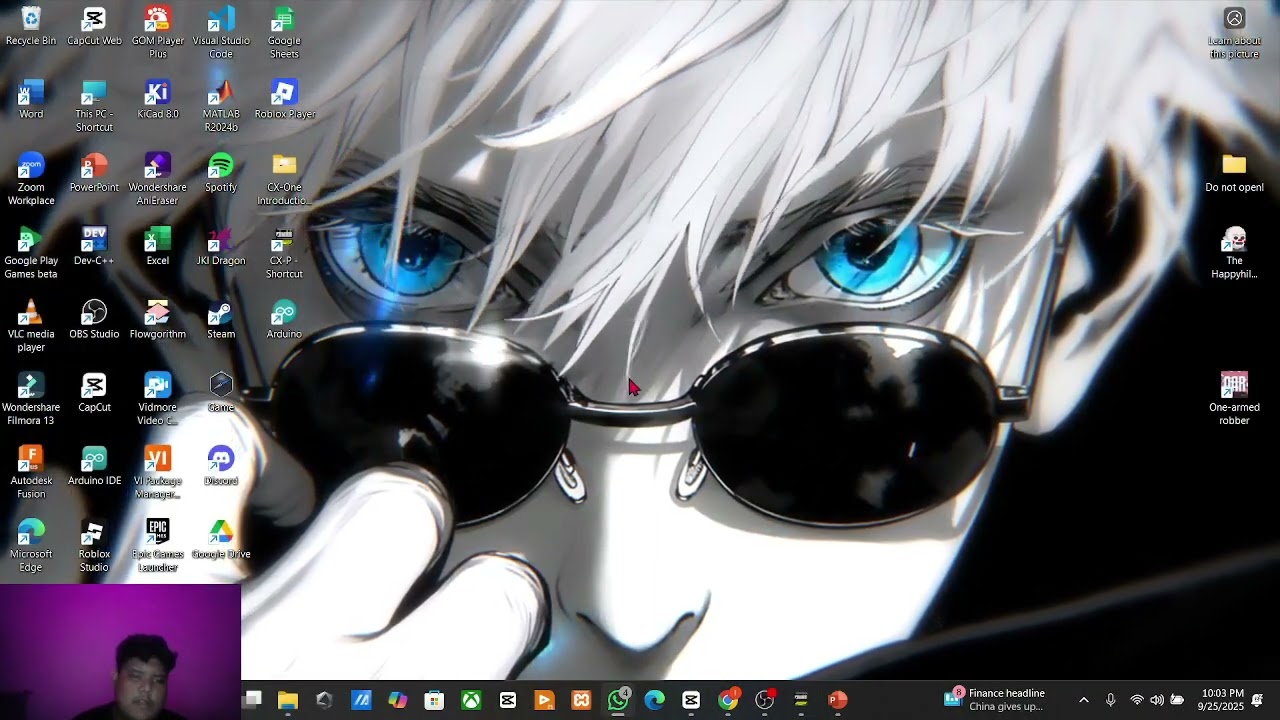Select the JKI Dragon desktop icon
The image size is (1280, 720).
click(x=221, y=246)
